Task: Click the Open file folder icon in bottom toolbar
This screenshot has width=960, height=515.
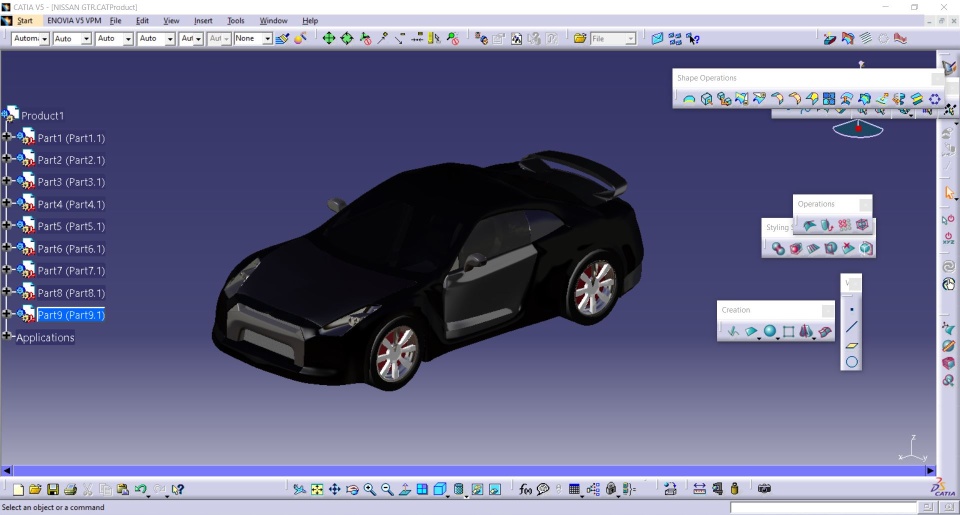Action: 36,489
